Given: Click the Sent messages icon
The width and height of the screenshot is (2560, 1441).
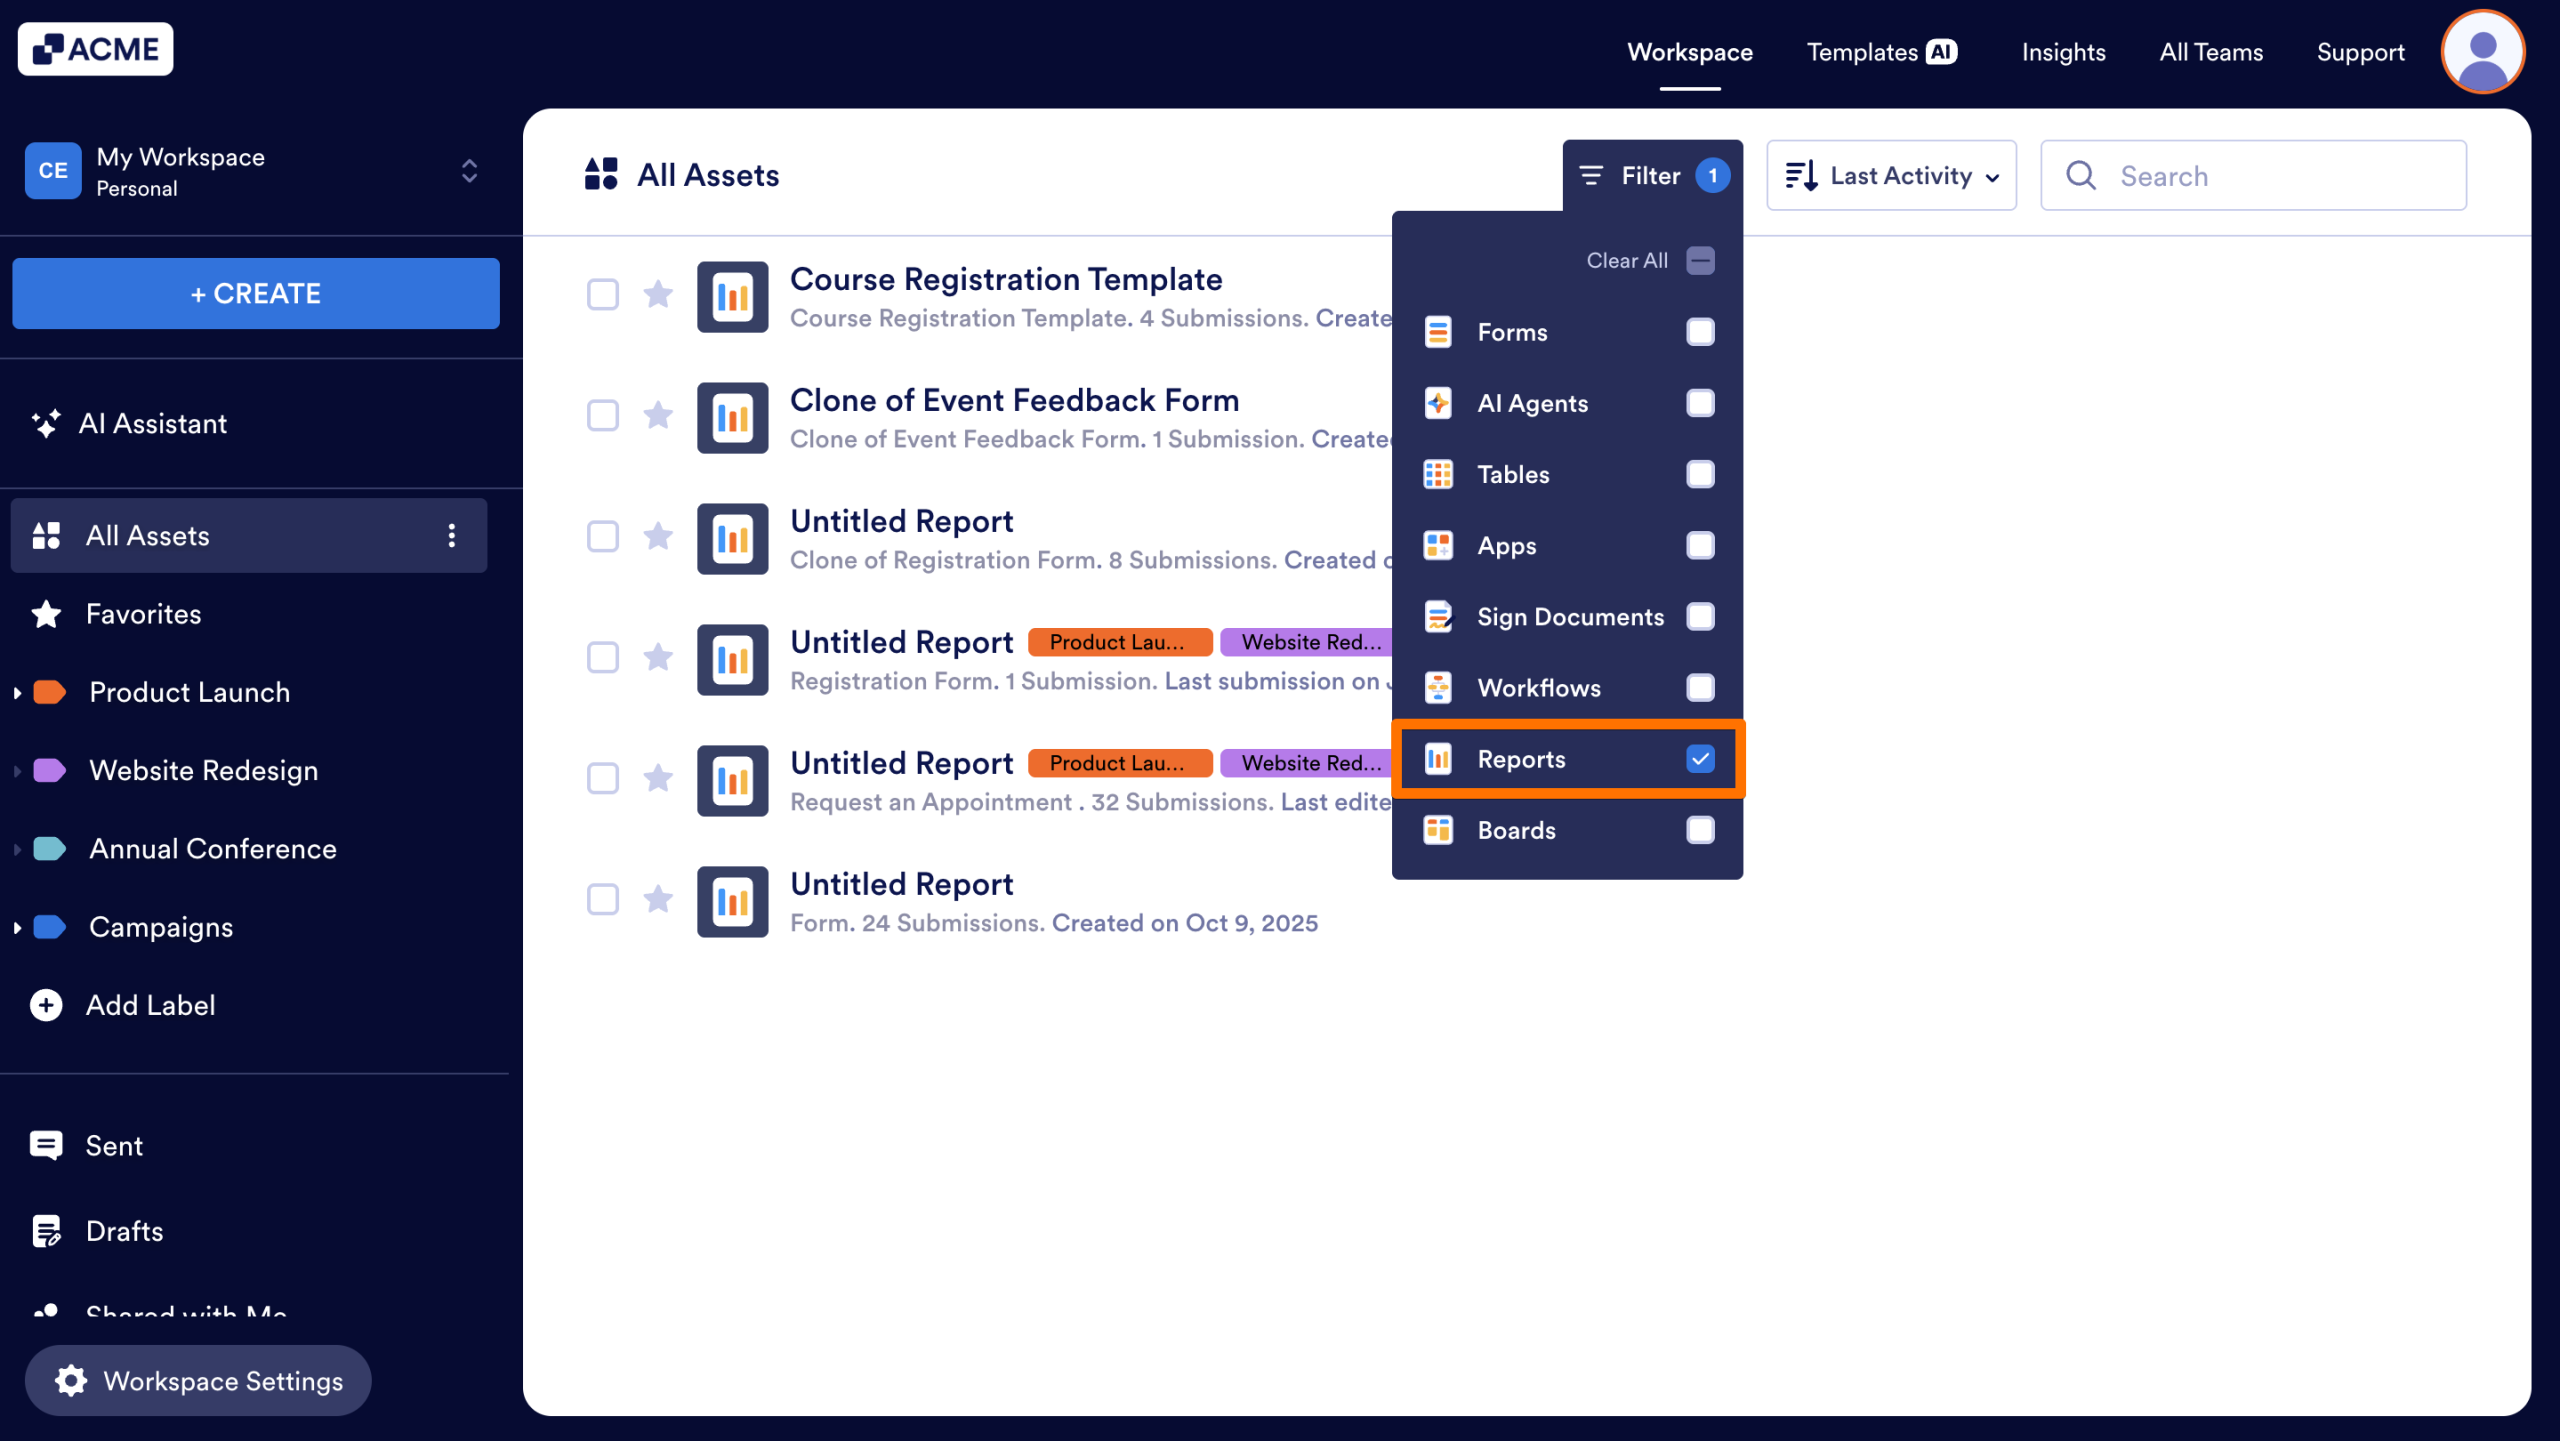Looking at the screenshot, I should pos(46,1145).
